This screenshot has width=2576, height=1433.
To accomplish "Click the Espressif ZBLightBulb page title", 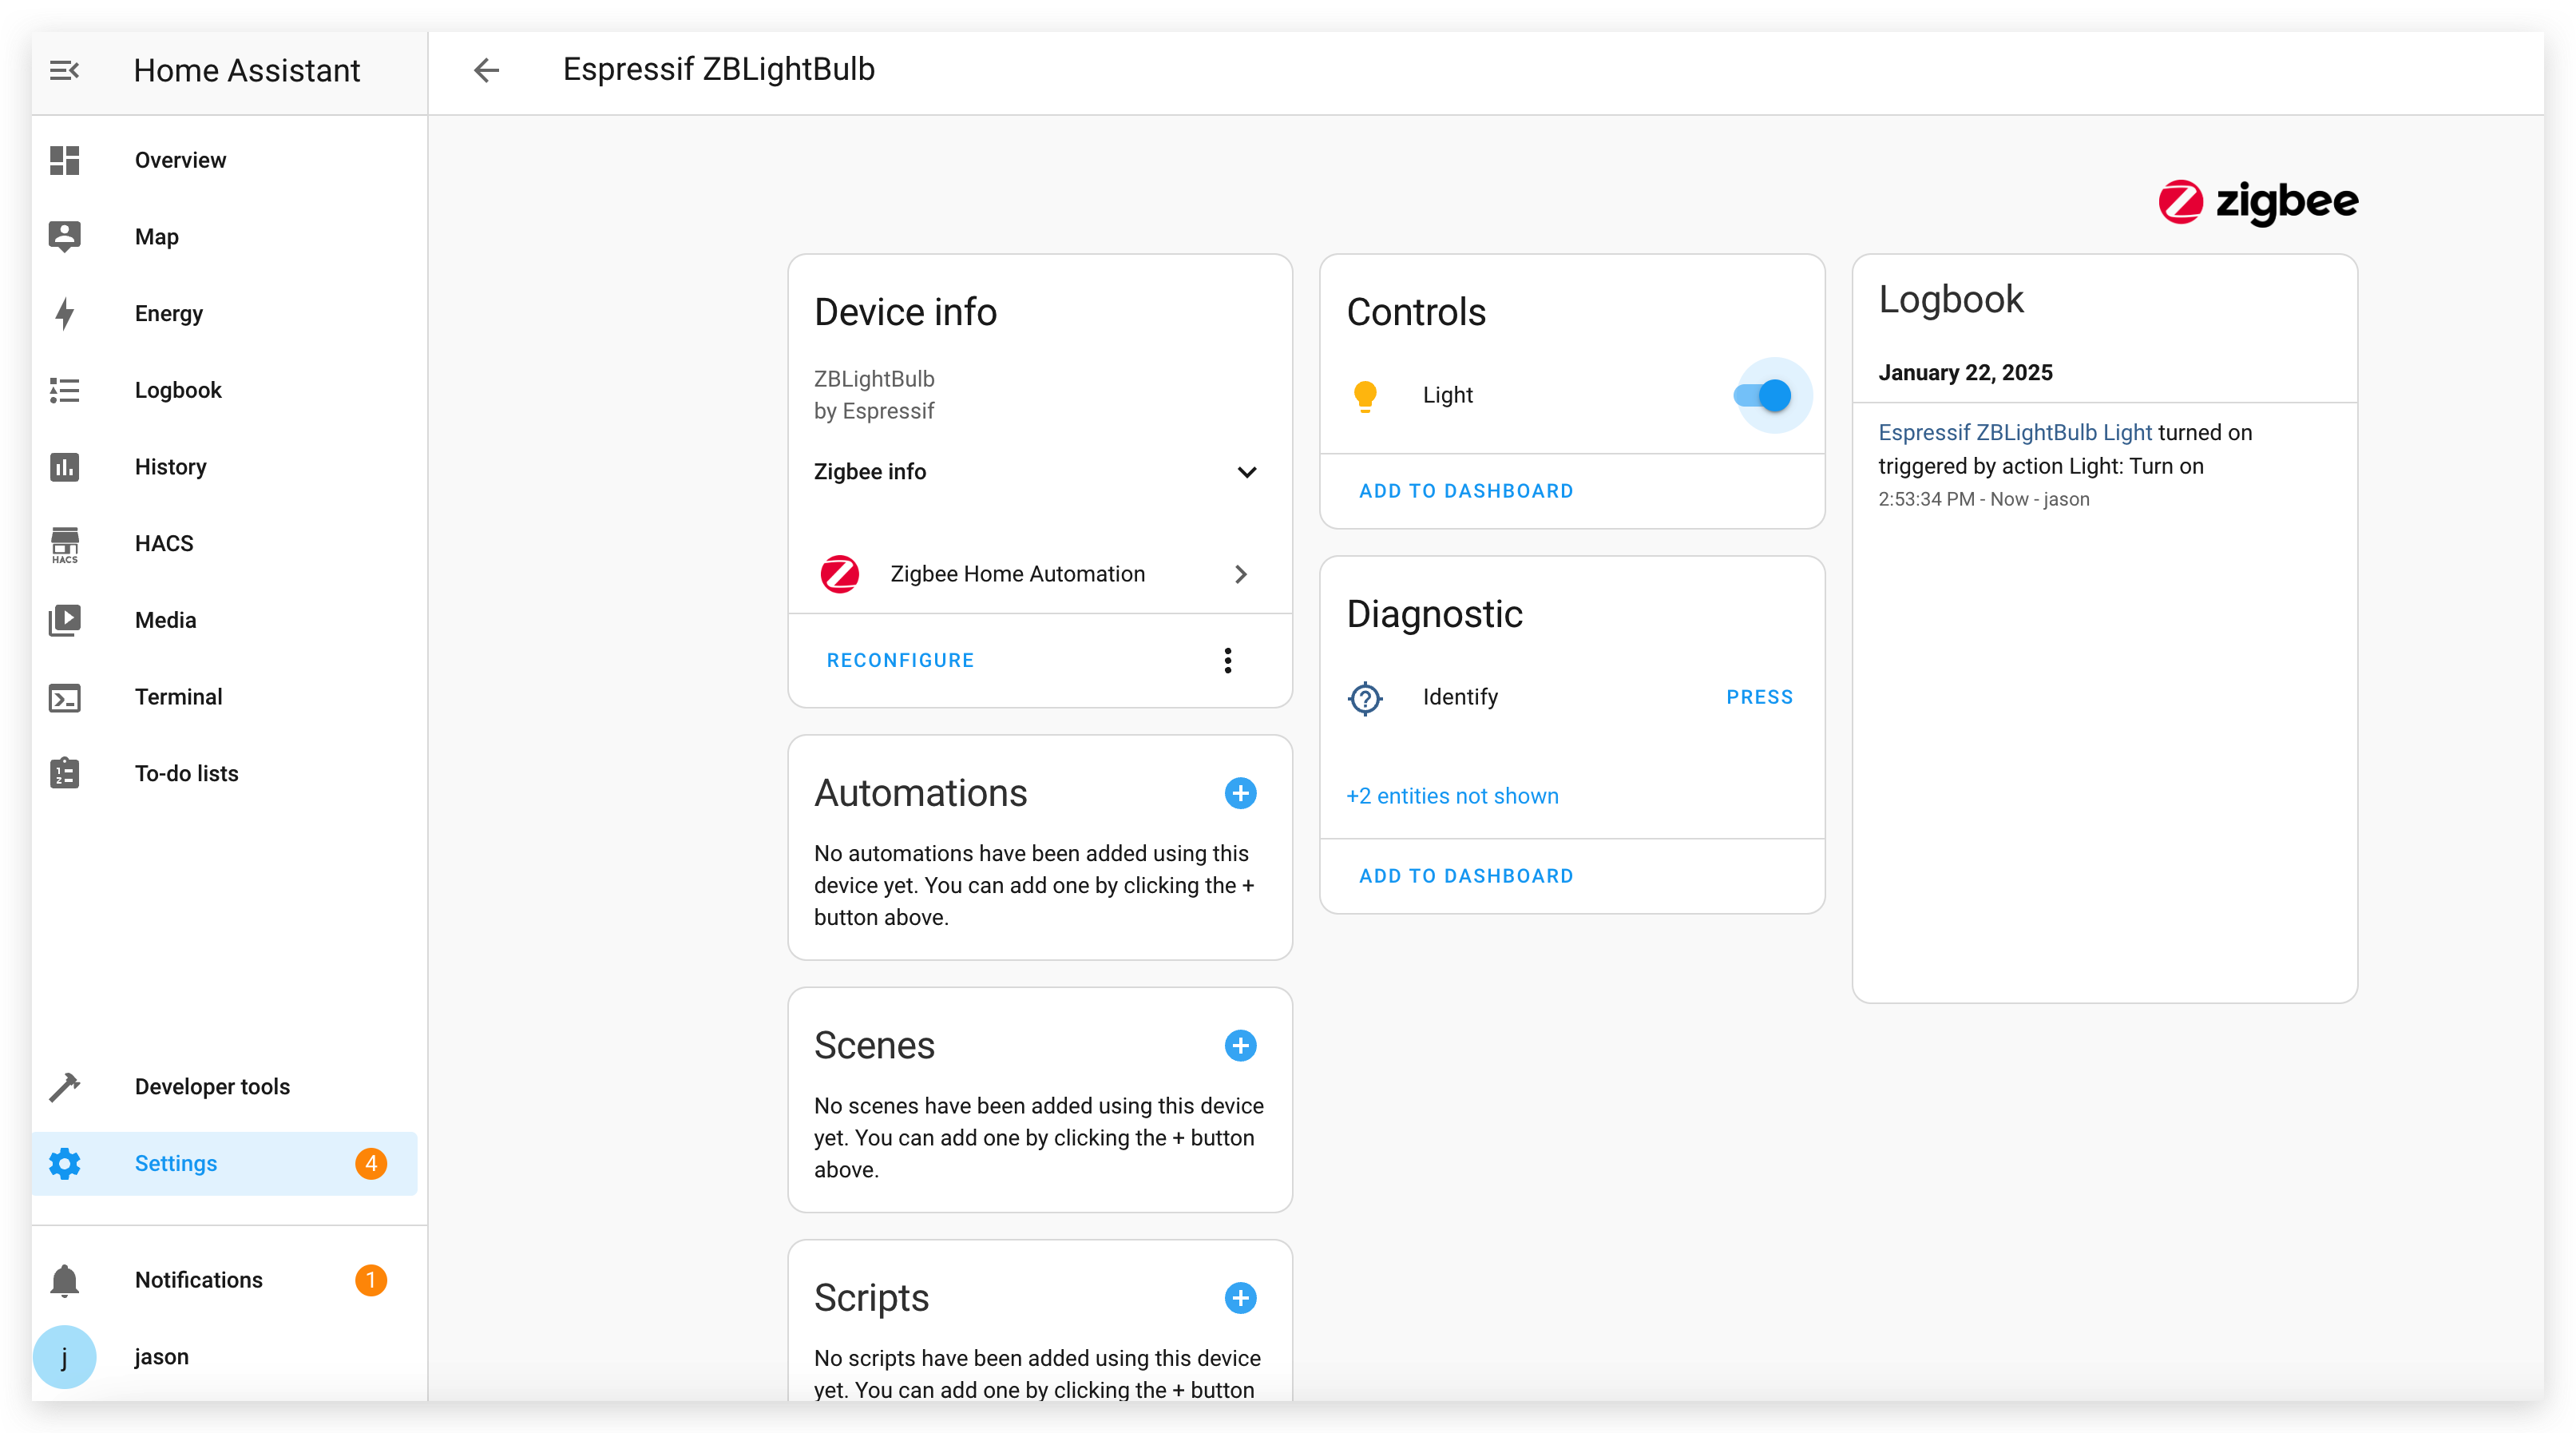I will [718, 69].
